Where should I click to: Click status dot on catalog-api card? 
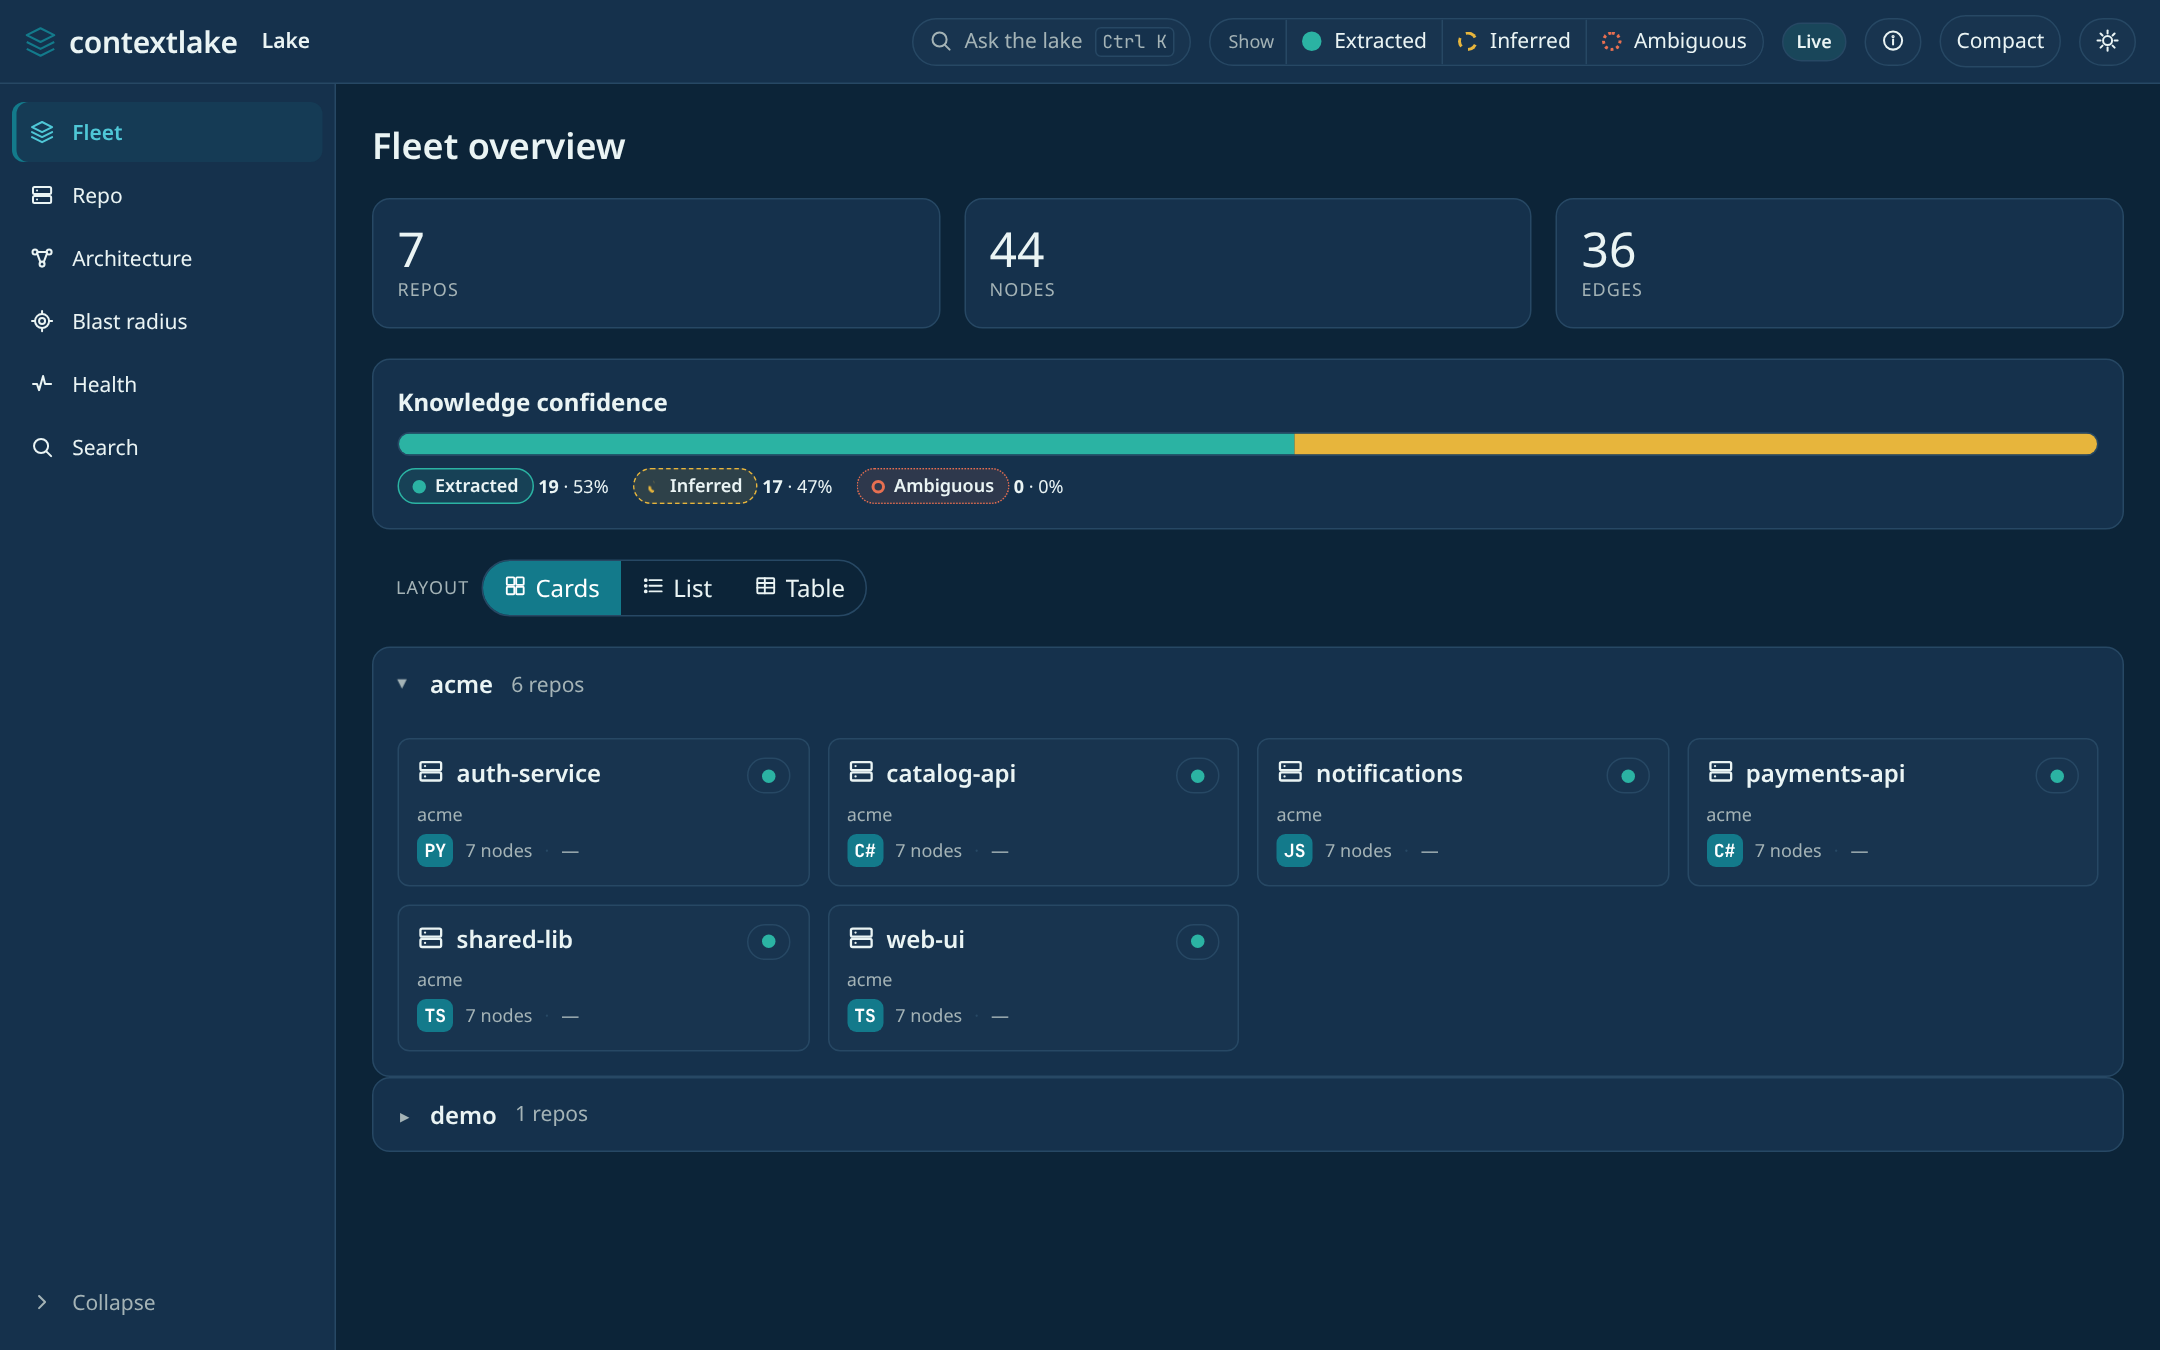[x=1197, y=776]
